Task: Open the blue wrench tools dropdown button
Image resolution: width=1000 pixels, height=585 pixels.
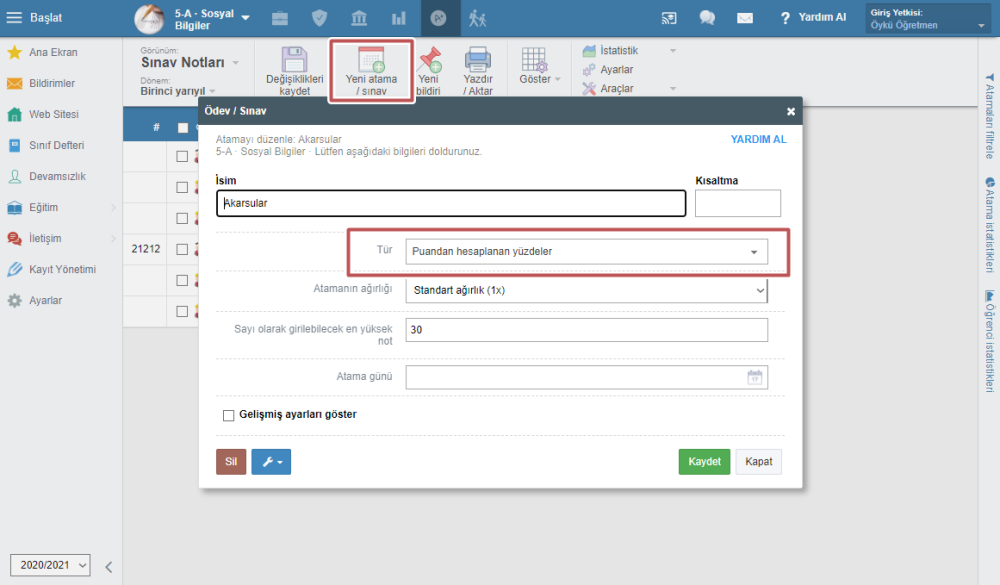Action: [271, 462]
